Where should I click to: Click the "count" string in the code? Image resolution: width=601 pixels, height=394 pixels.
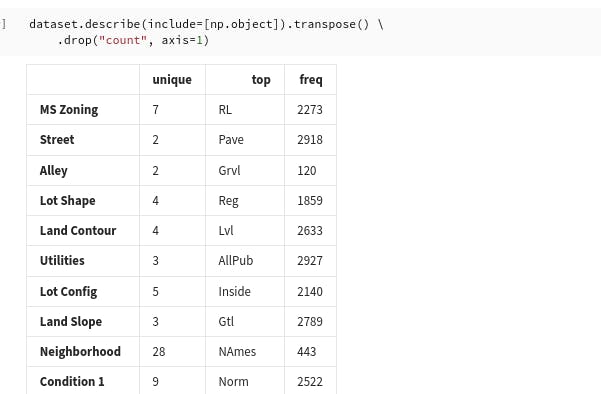pos(123,40)
